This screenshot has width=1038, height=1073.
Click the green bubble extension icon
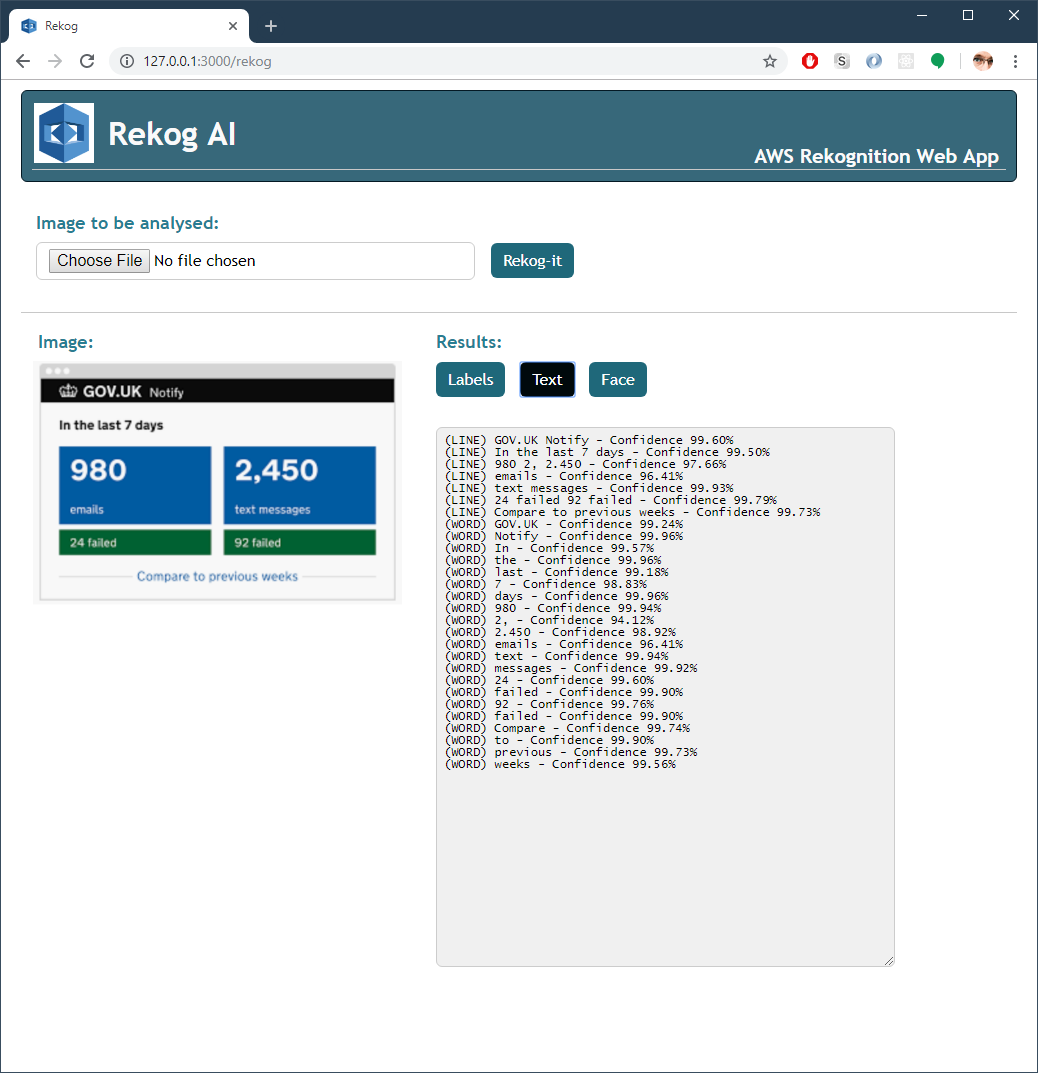pos(937,61)
